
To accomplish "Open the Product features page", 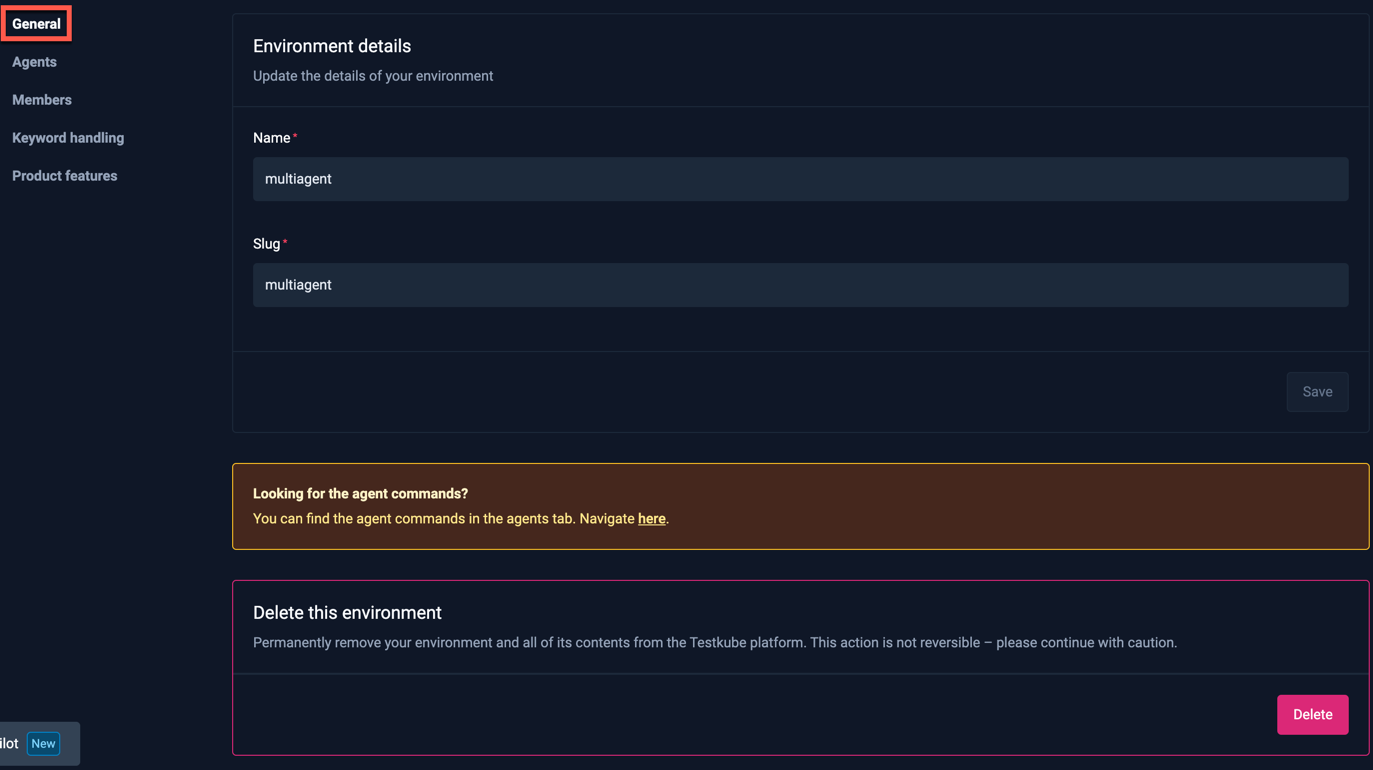I will 64,175.
